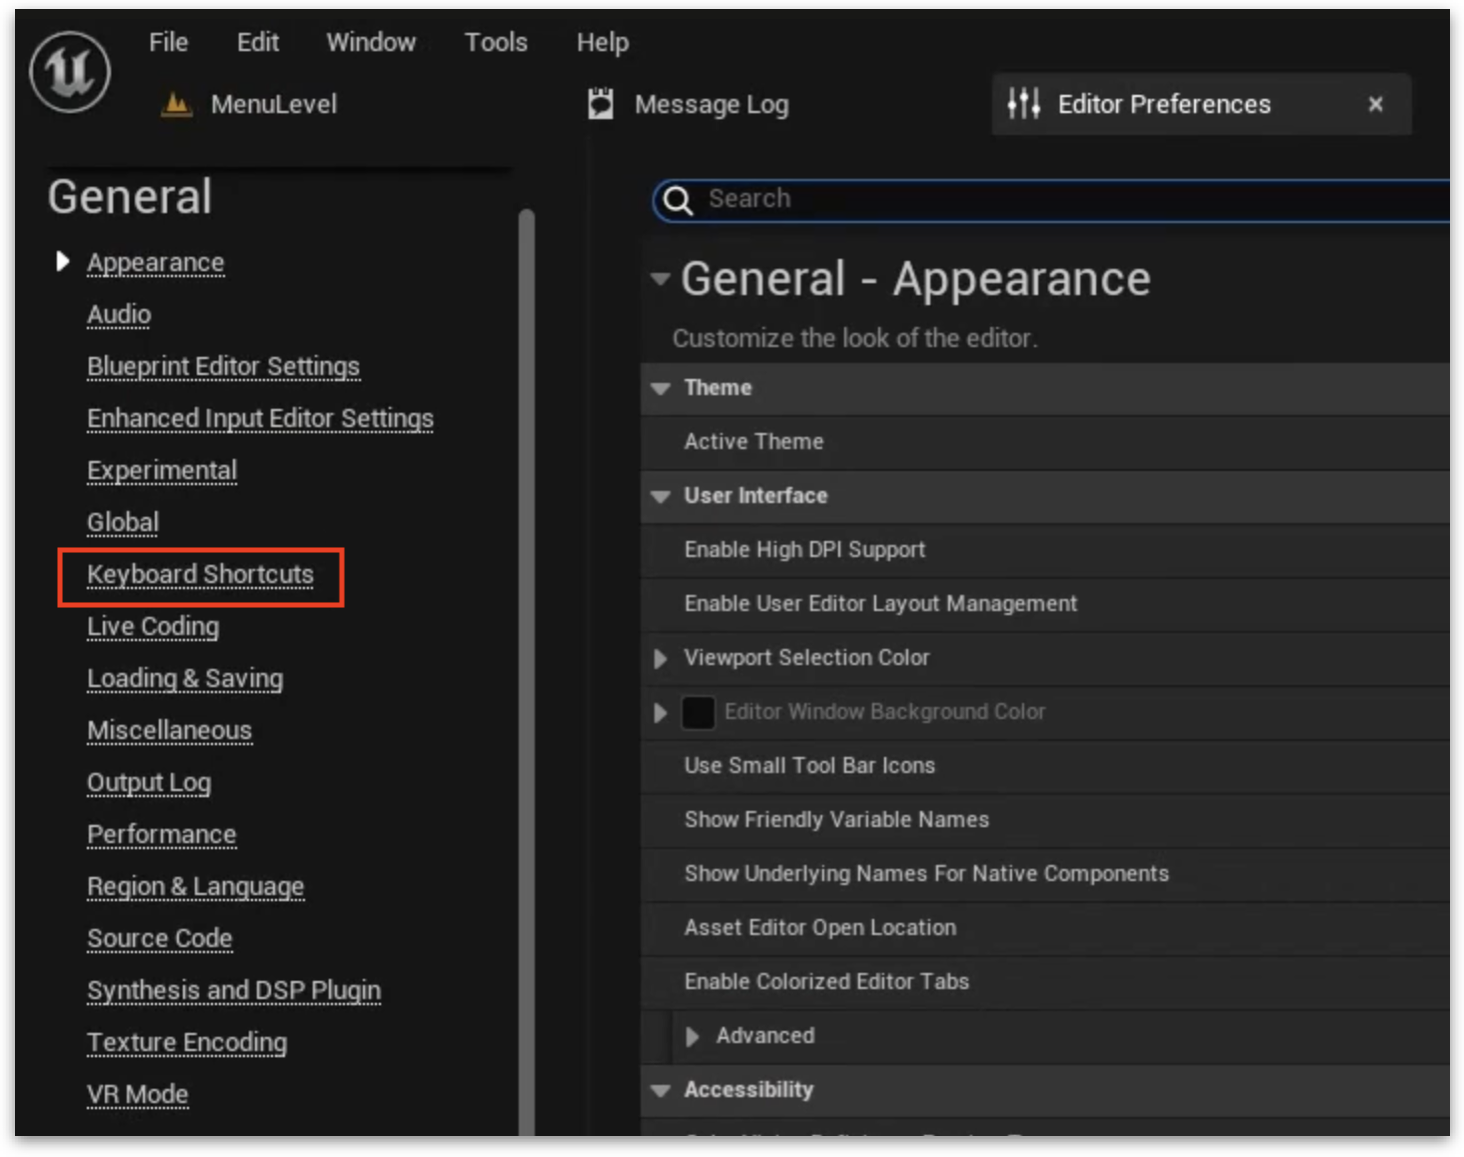Click the category list scrollbar
Screen dimensions: 1464x1157
click(x=526, y=672)
